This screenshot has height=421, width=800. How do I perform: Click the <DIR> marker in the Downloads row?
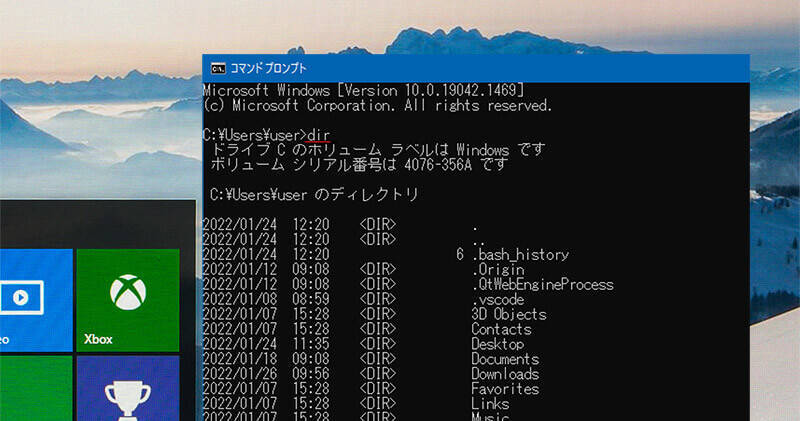(x=378, y=374)
